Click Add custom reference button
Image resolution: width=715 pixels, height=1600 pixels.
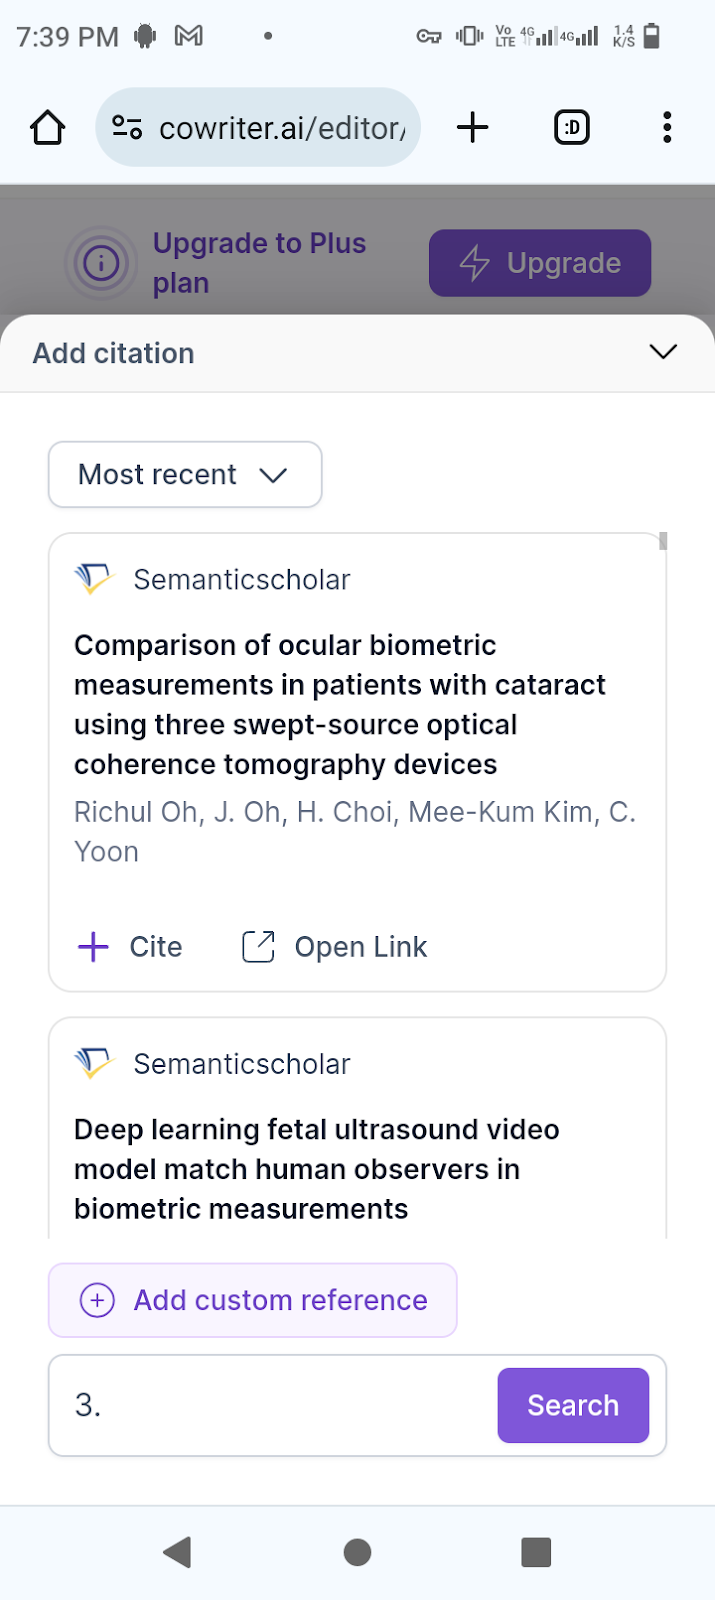click(x=253, y=1300)
